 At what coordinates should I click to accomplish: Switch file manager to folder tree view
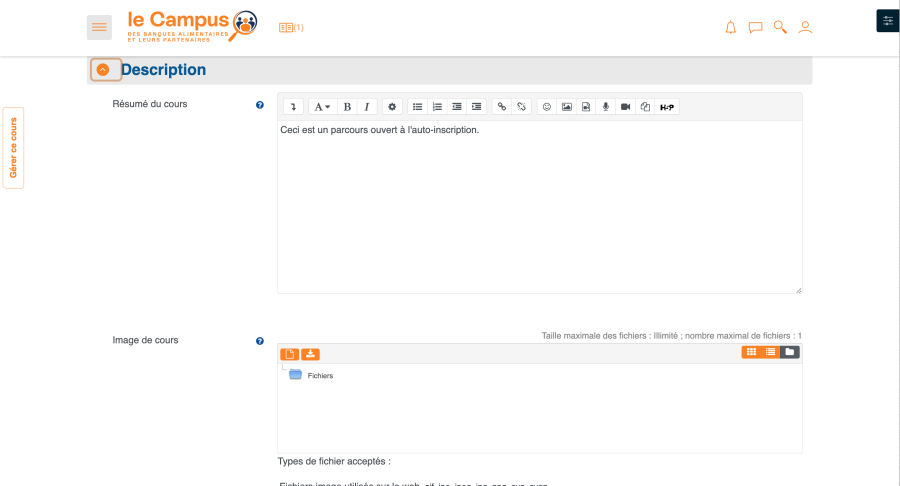coord(790,352)
